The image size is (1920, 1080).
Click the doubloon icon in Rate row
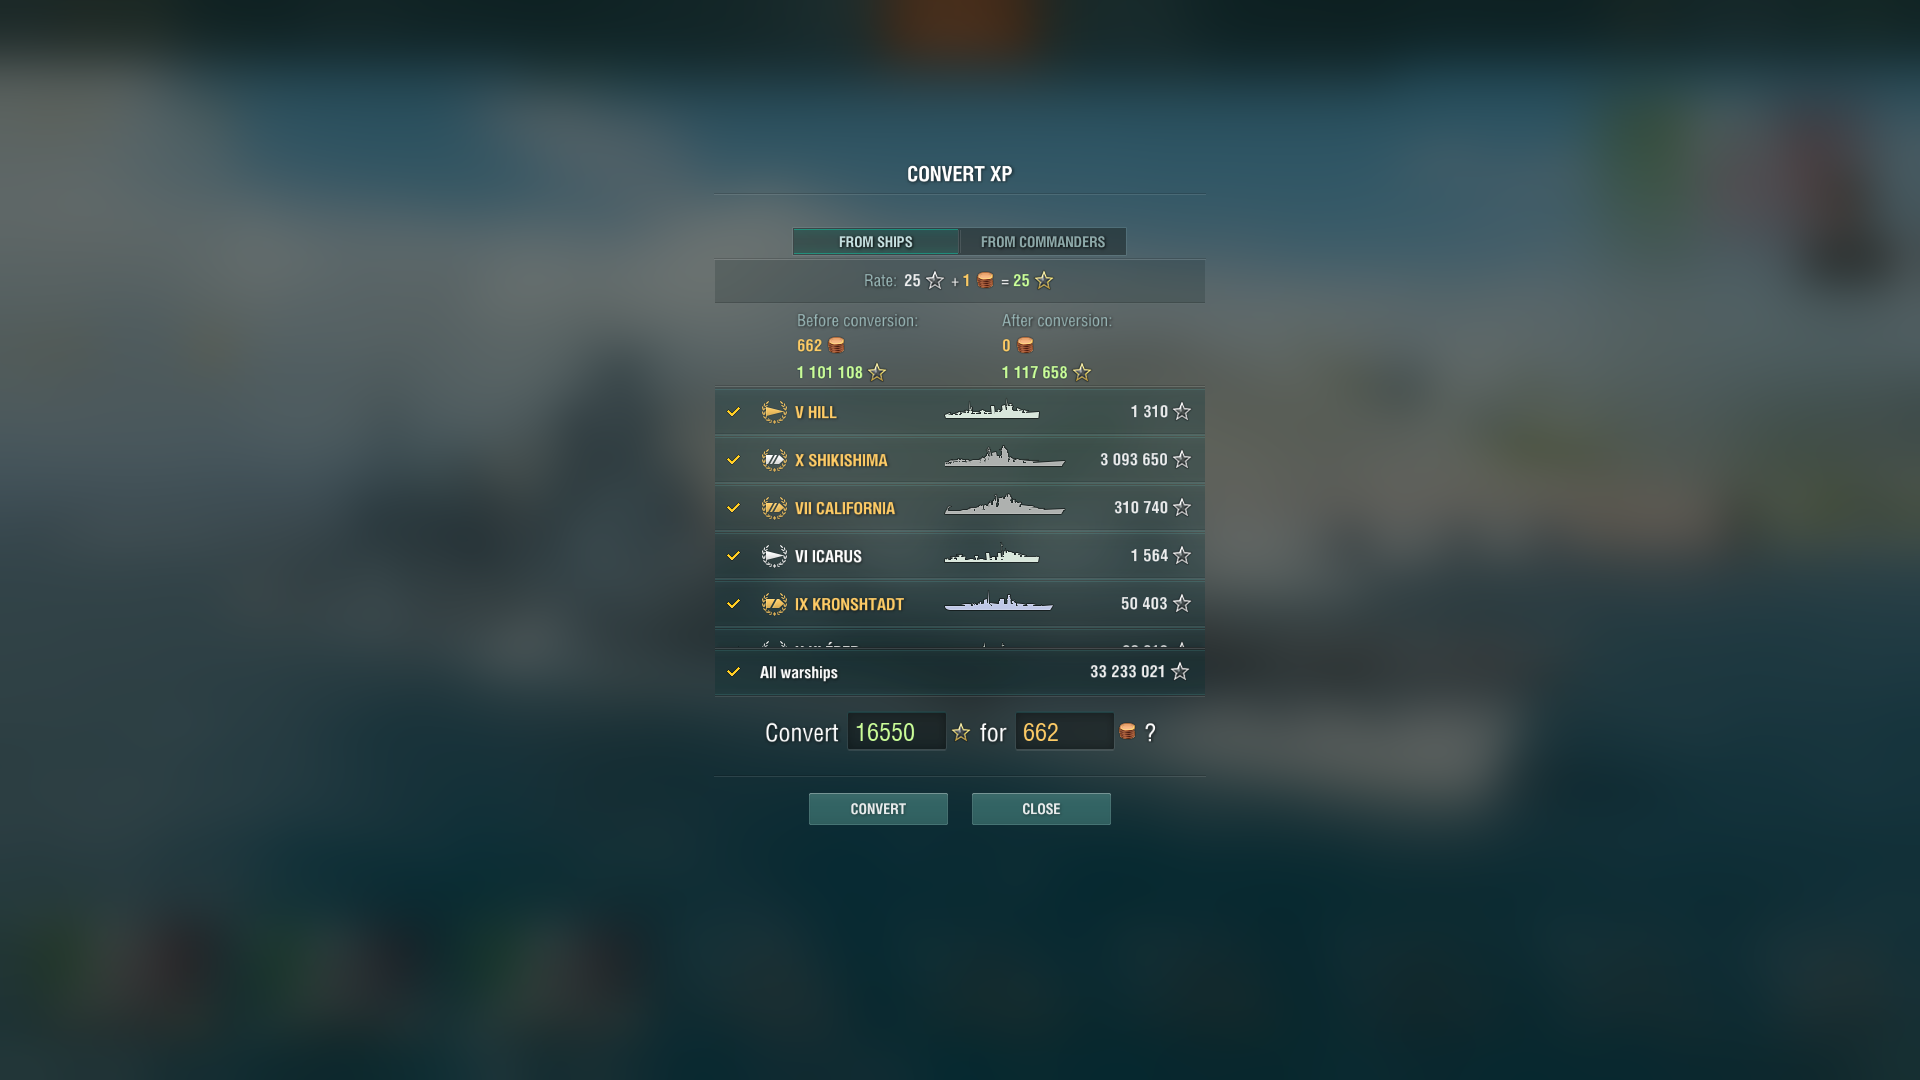[x=985, y=281]
